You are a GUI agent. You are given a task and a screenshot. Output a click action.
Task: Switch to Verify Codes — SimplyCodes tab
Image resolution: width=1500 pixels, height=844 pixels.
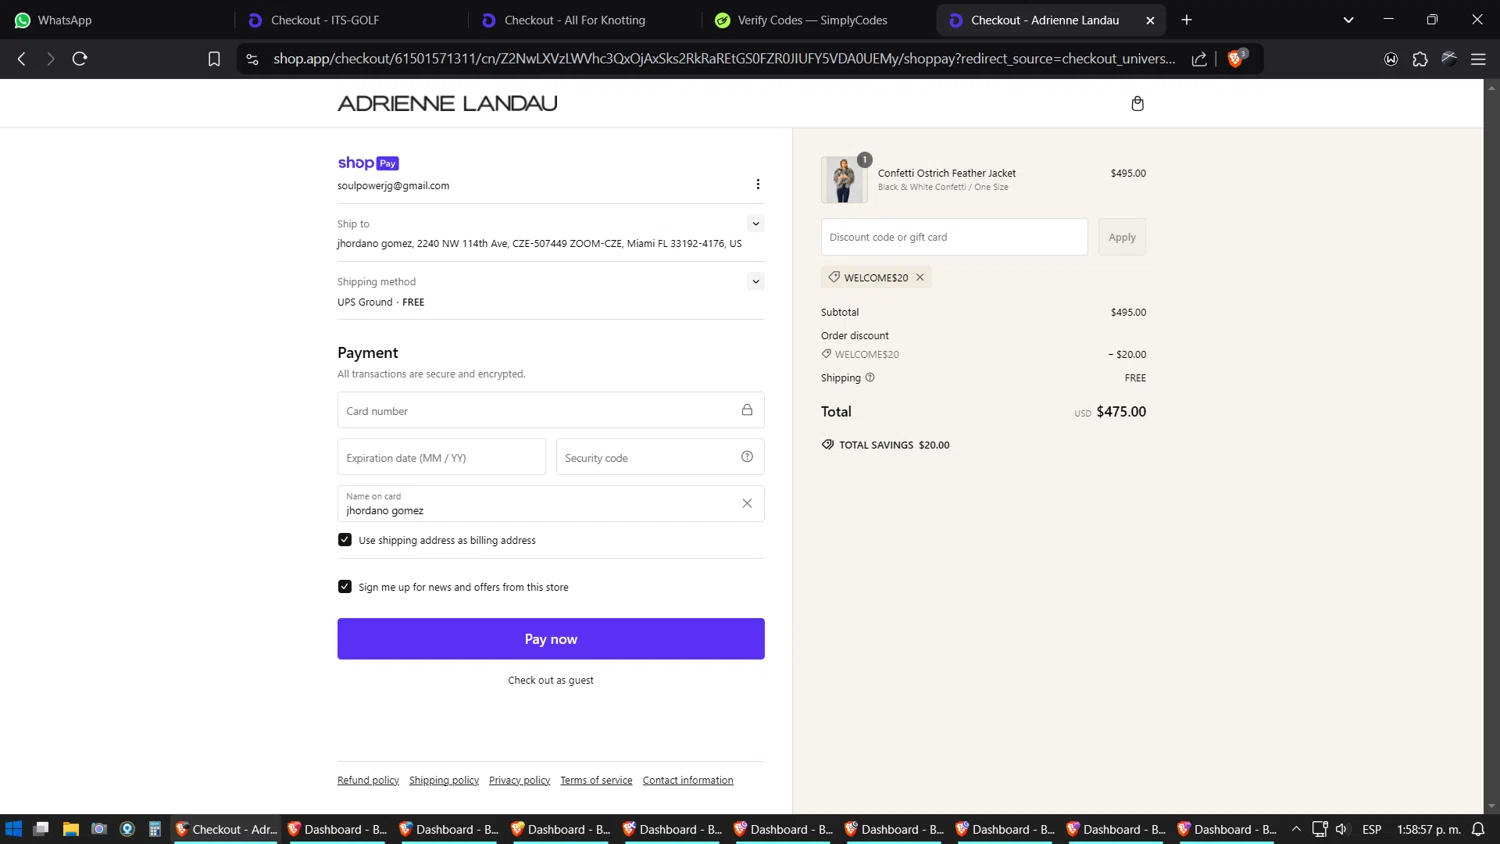point(818,20)
